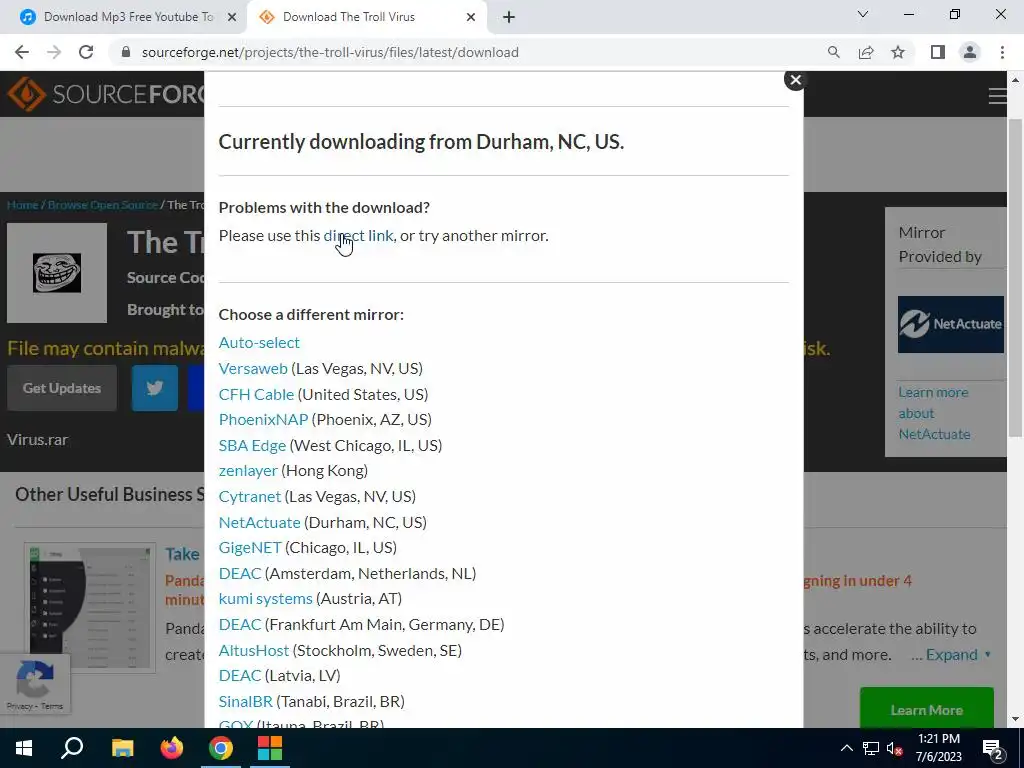Select the DEAC Latvia mirror
This screenshot has height=768, width=1024.
click(240, 675)
